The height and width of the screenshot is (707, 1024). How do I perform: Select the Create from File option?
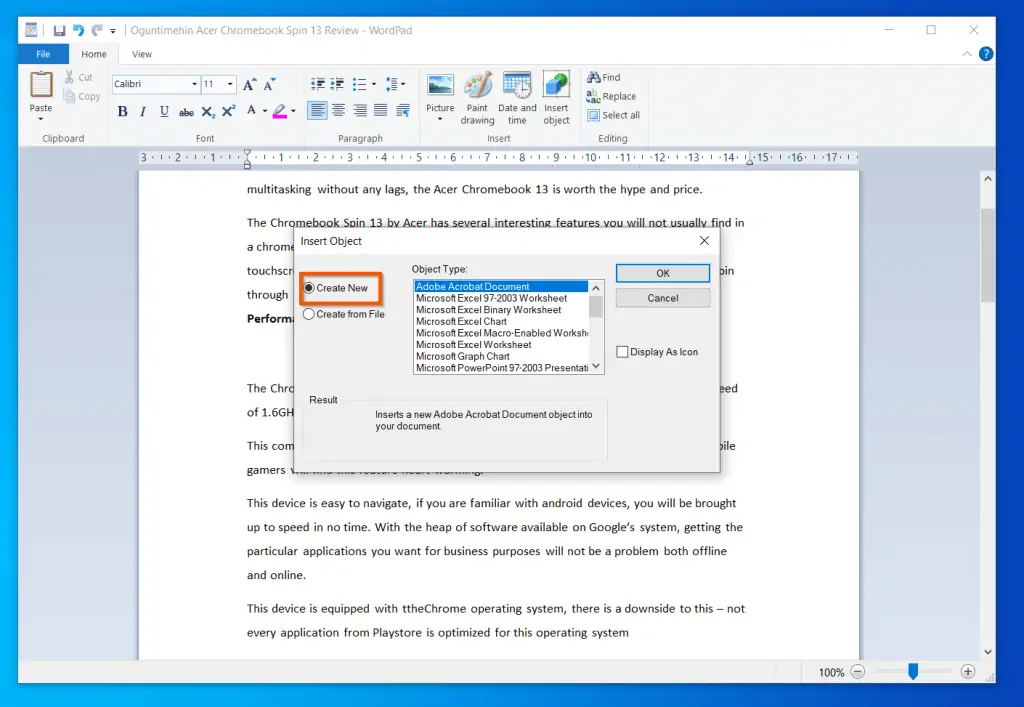(x=309, y=314)
